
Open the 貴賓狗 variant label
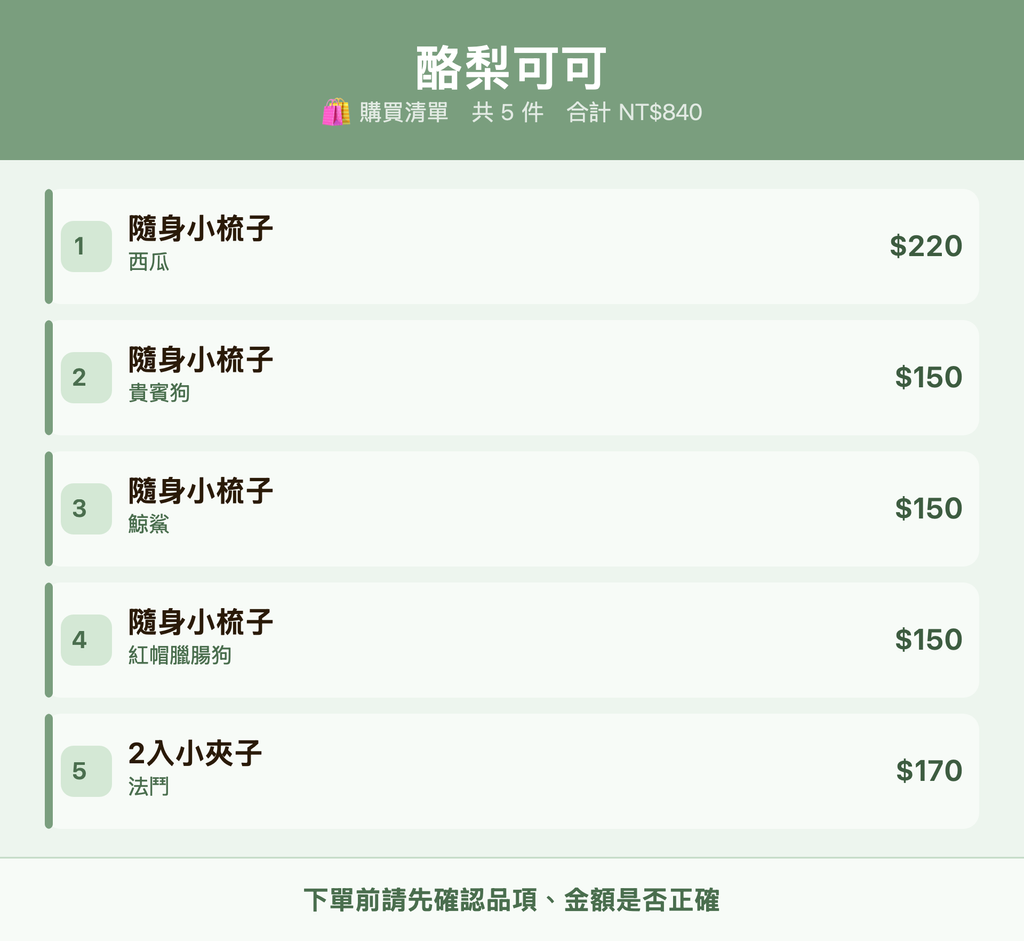tap(159, 393)
